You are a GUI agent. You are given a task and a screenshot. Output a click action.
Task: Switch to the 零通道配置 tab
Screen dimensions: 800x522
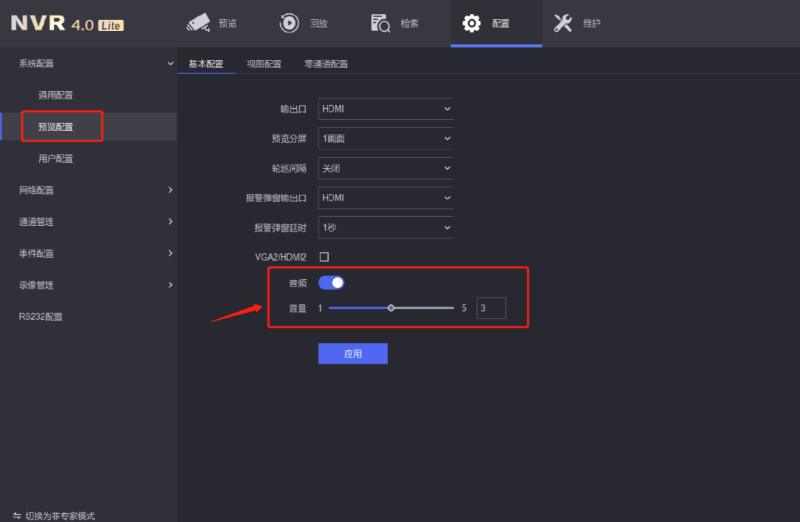coord(326,64)
